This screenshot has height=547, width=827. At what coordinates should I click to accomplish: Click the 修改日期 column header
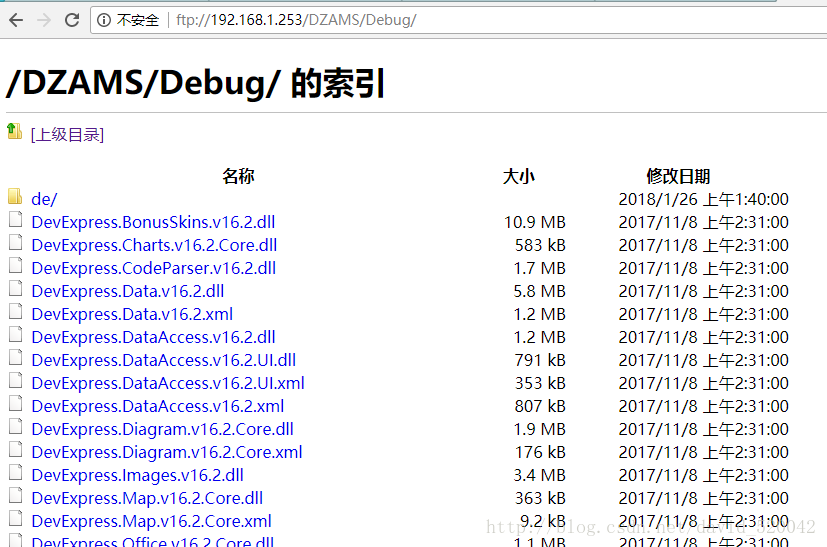678,176
